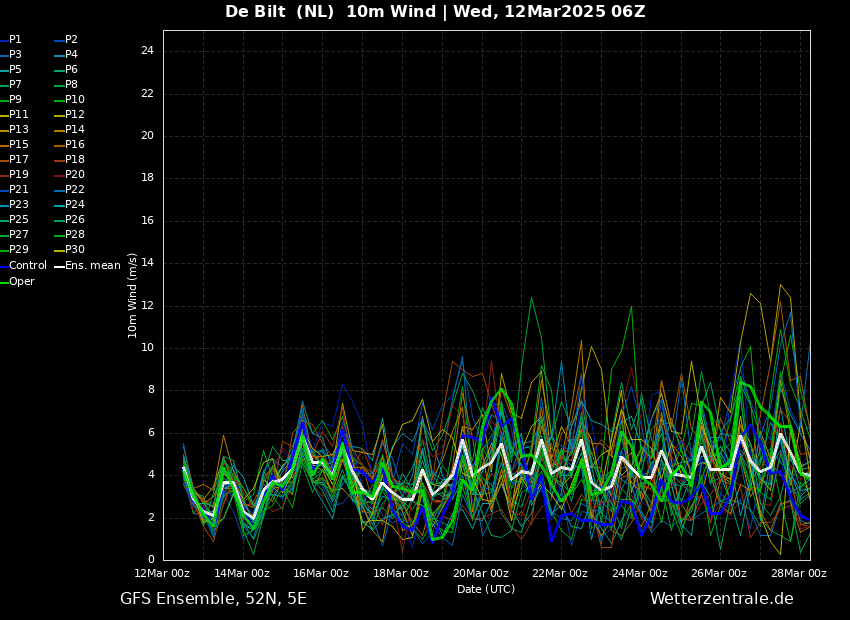
Task: Click the Wetterzentrale.de text
Action: pyautogui.click(x=721, y=599)
